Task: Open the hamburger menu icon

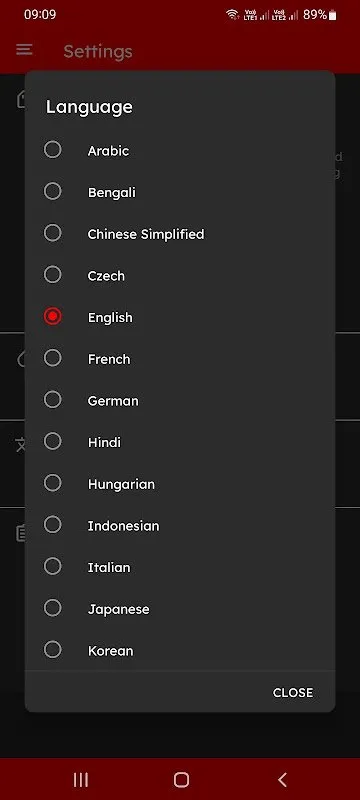Action: pos(24,49)
